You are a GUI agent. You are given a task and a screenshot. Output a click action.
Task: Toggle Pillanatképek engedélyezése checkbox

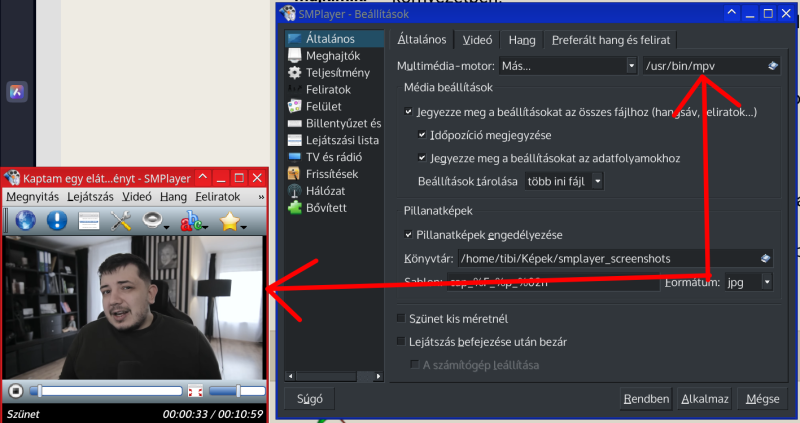point(408,235)
